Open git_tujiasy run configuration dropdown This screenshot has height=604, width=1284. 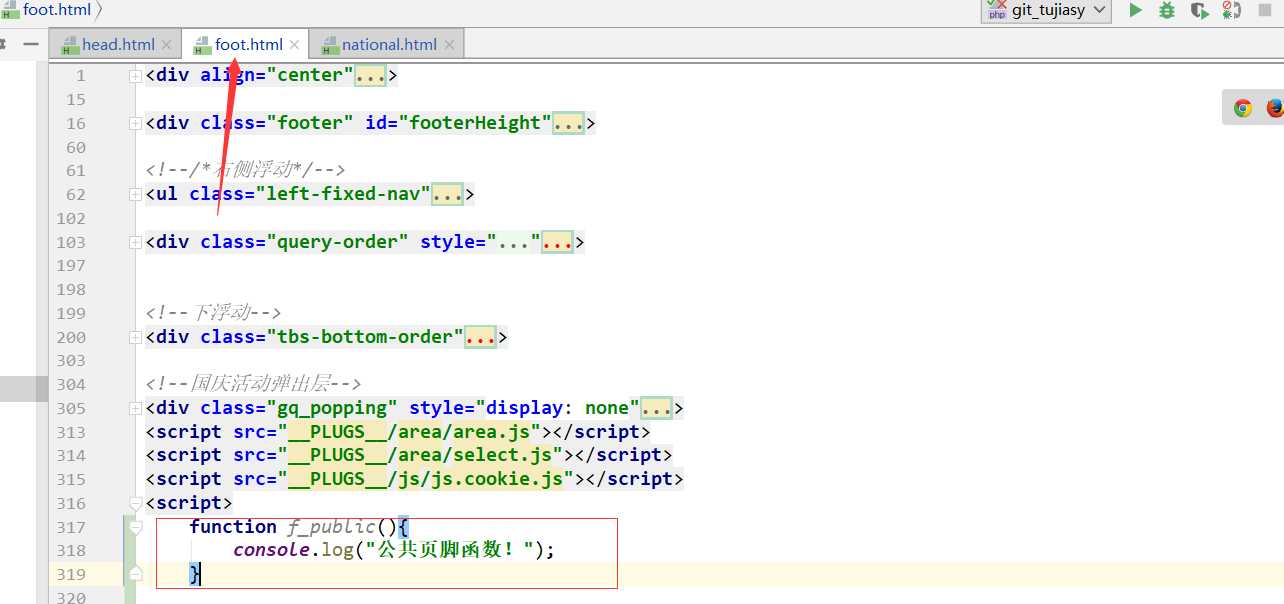pyautogui.click(x=1047, y=10)
